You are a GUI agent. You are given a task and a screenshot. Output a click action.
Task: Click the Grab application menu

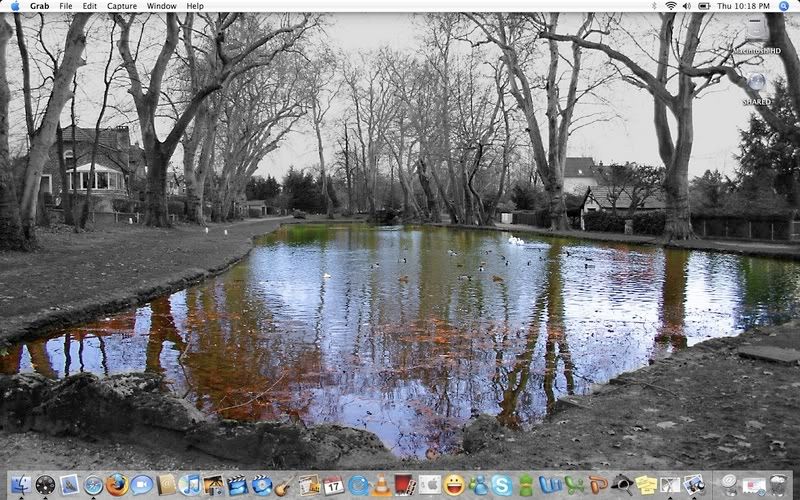[40, 6]
